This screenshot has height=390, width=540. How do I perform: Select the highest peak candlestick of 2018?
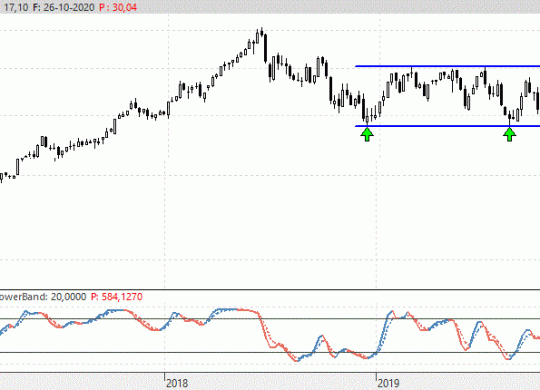(x=262, y=33)
